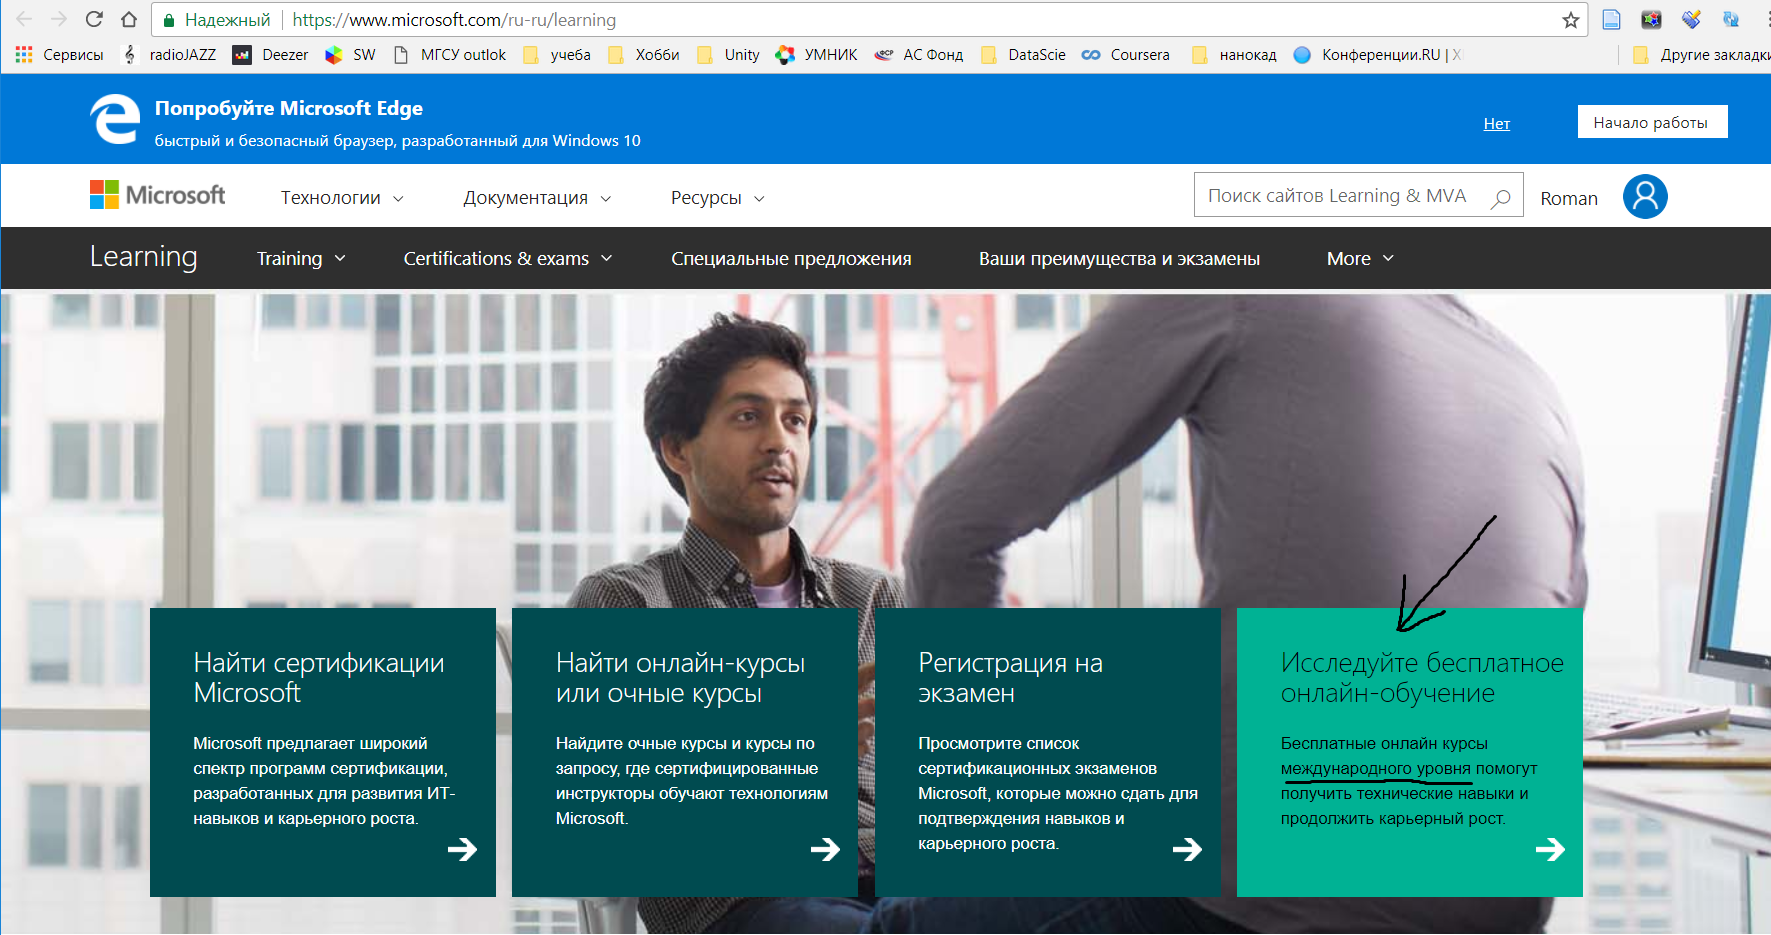Open the Coursera bookmark

[x=1125, y=55]
